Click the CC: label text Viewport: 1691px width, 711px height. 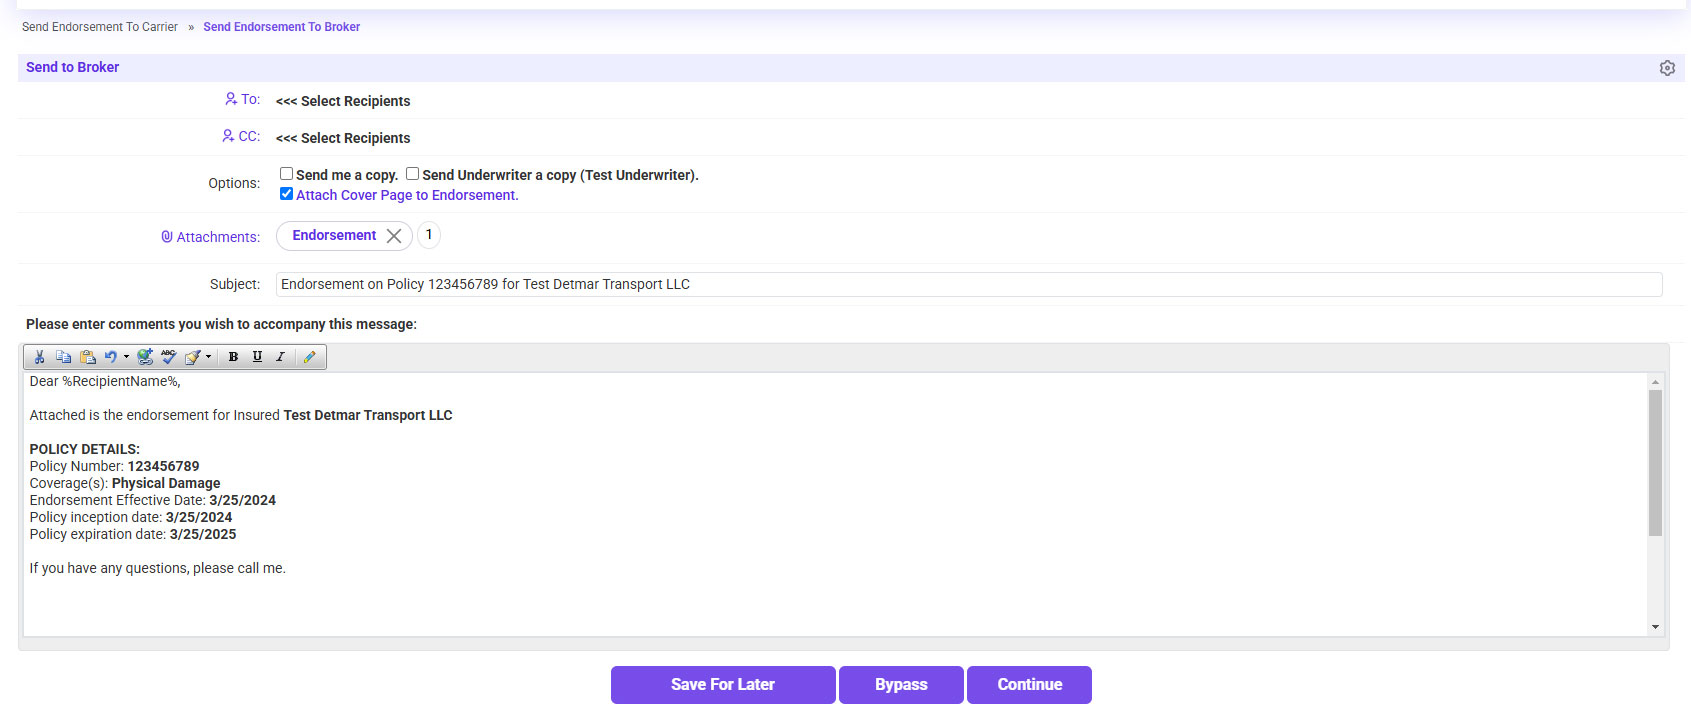pos(249,136)
